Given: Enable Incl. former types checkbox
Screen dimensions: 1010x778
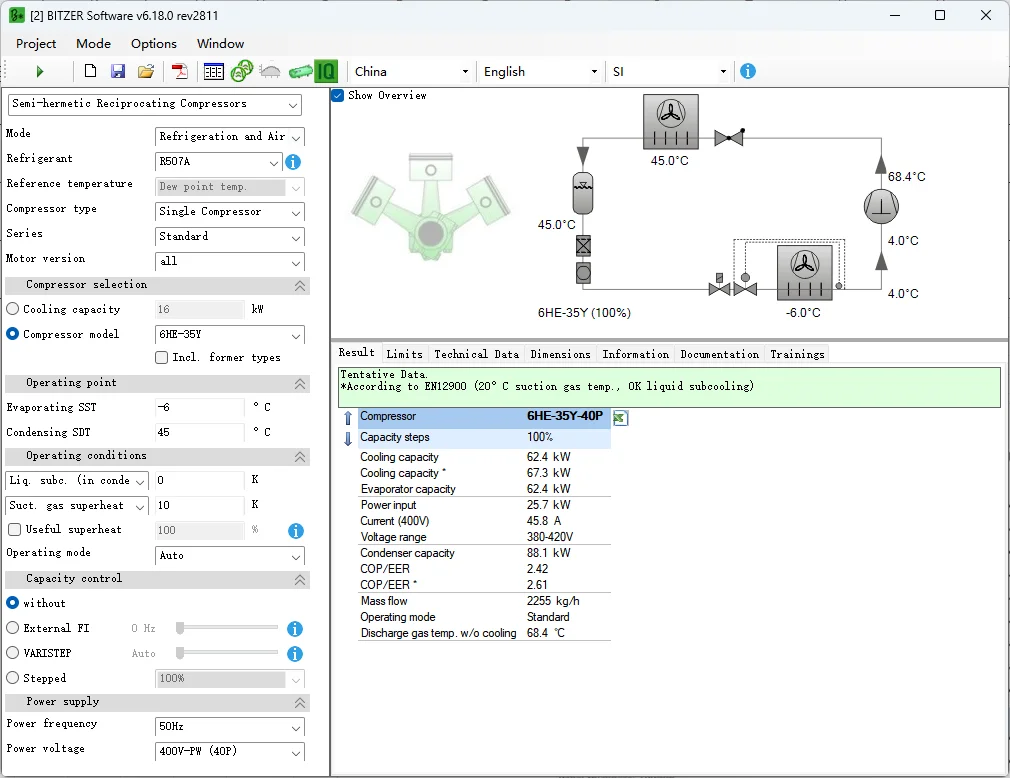Looking at the screenshot, I should pyautogui.click(x=161, y=358).
